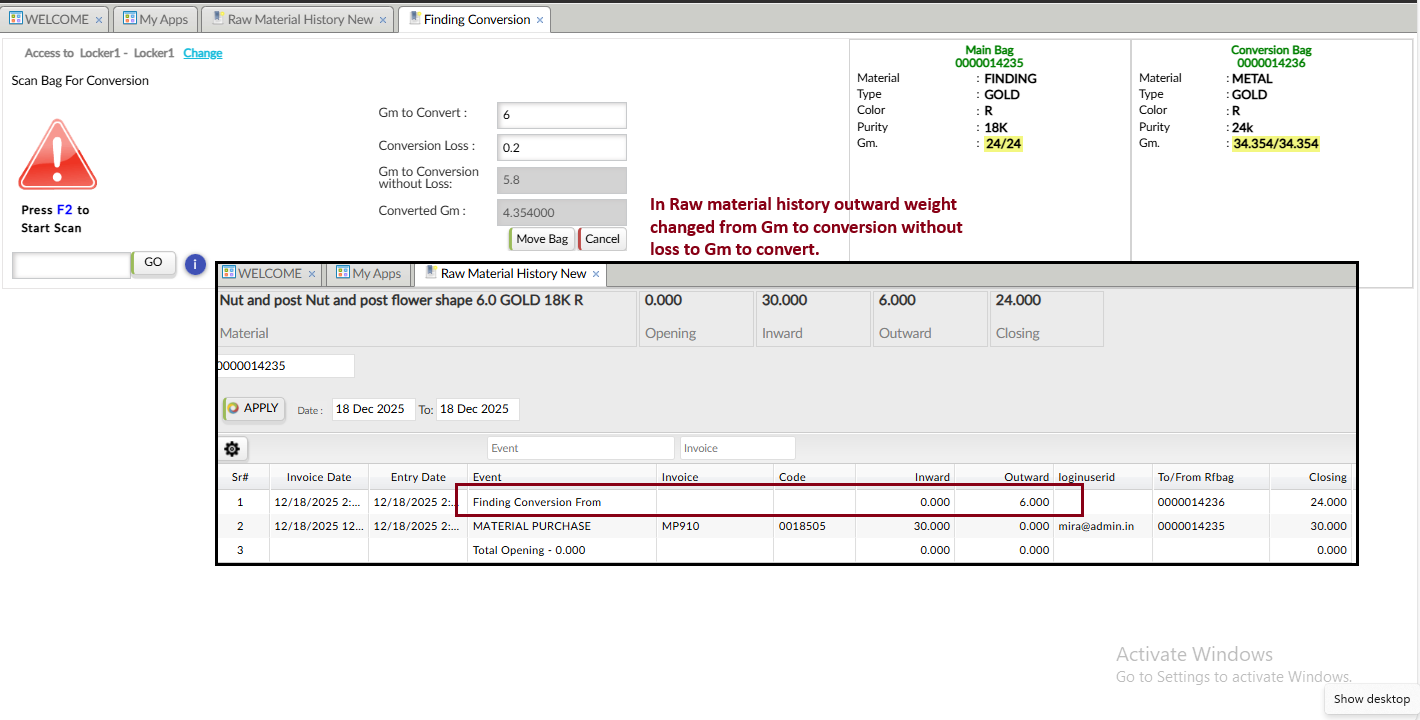
Task: Close the top WELCOME tab
Action: point(99,20)
